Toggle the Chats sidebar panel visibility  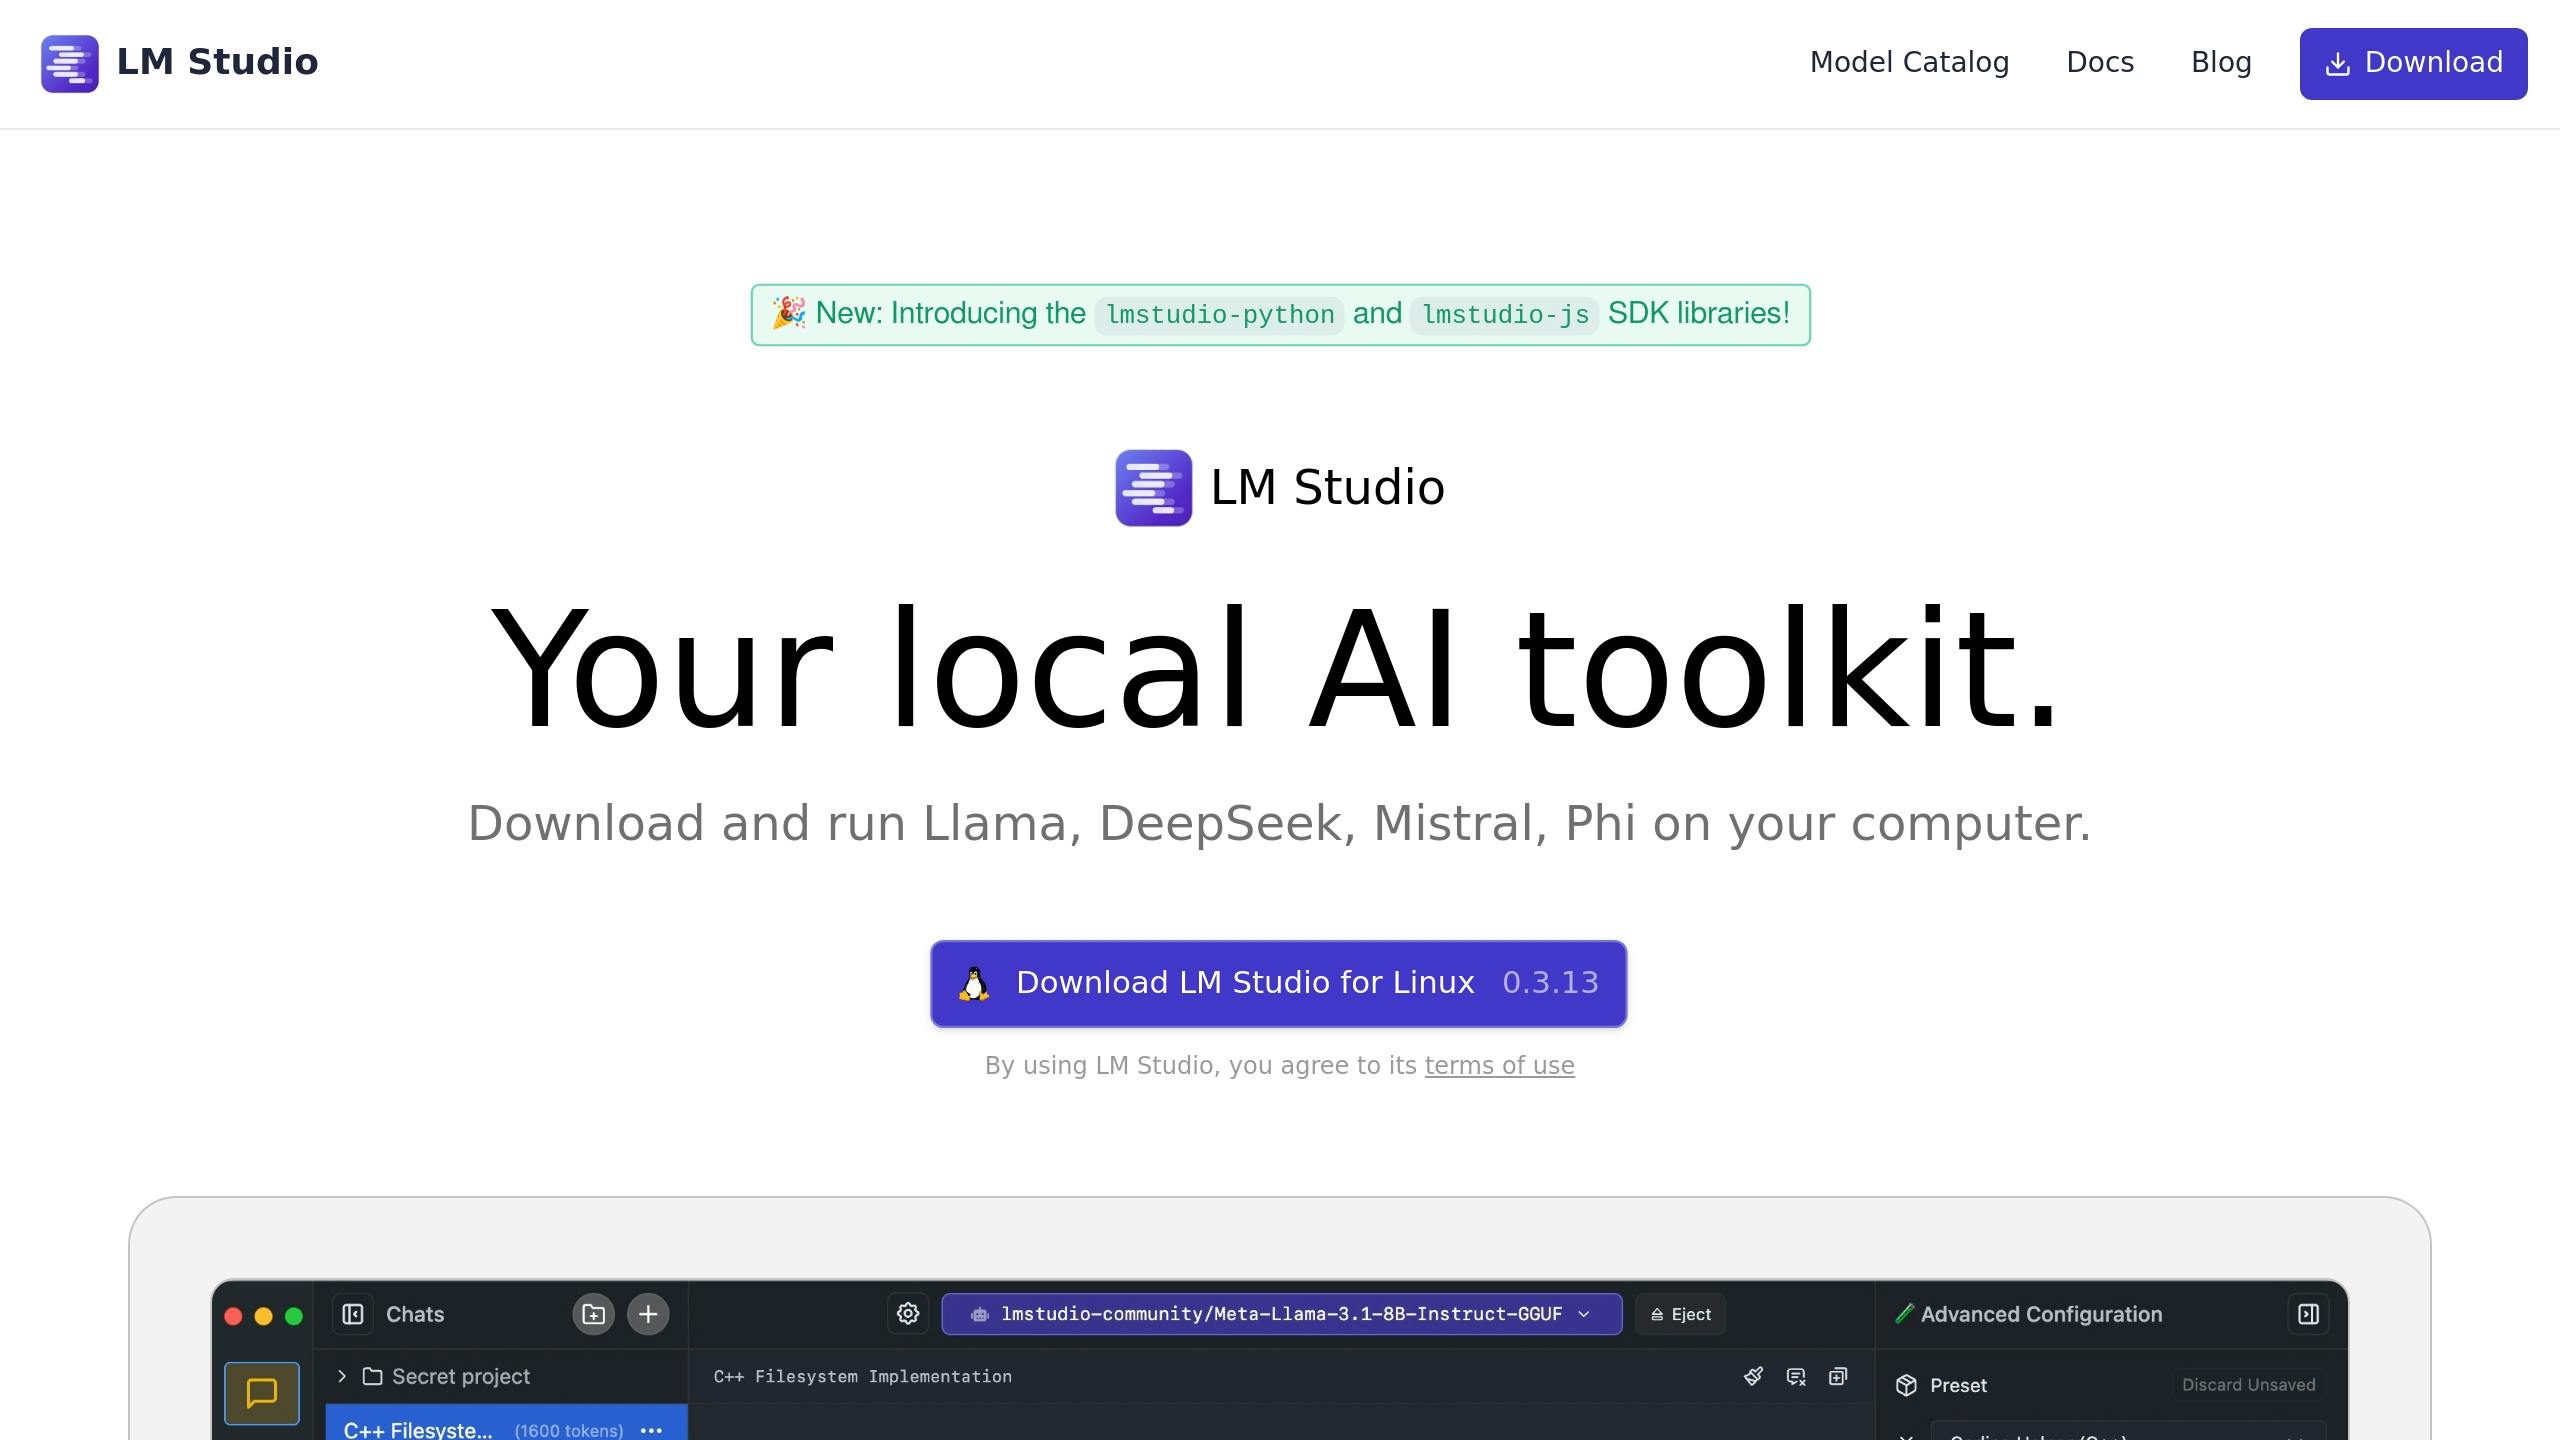[x=352, y=1314]
